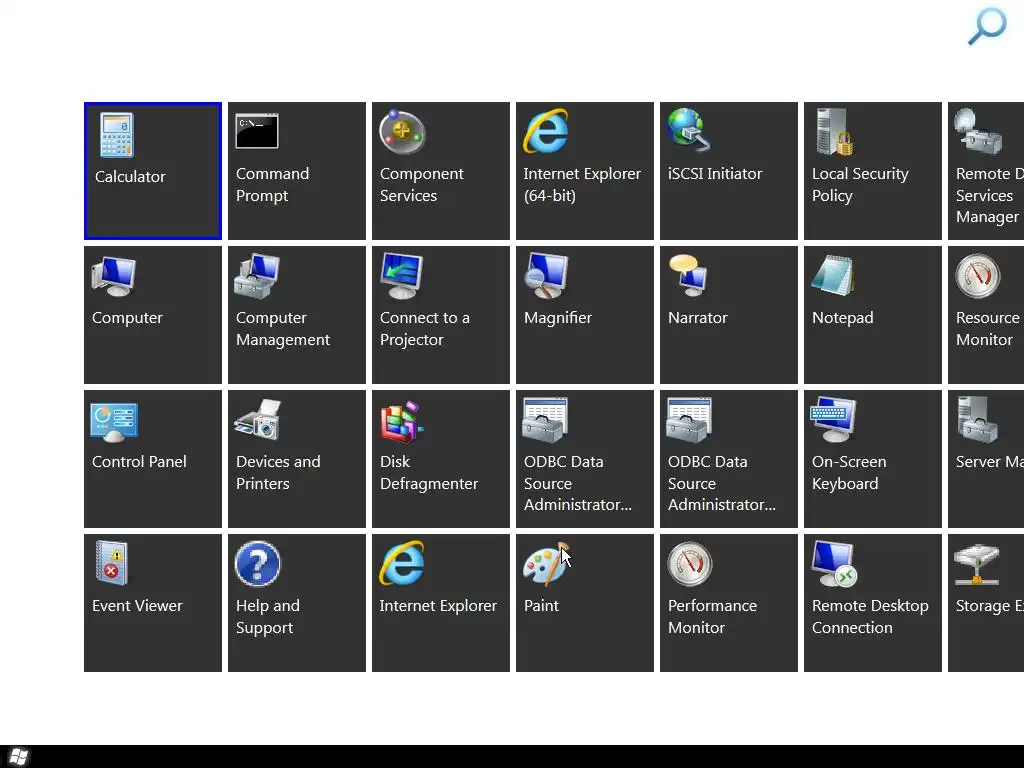Start Narrator
1024x768 pixels.
[729, 315]
